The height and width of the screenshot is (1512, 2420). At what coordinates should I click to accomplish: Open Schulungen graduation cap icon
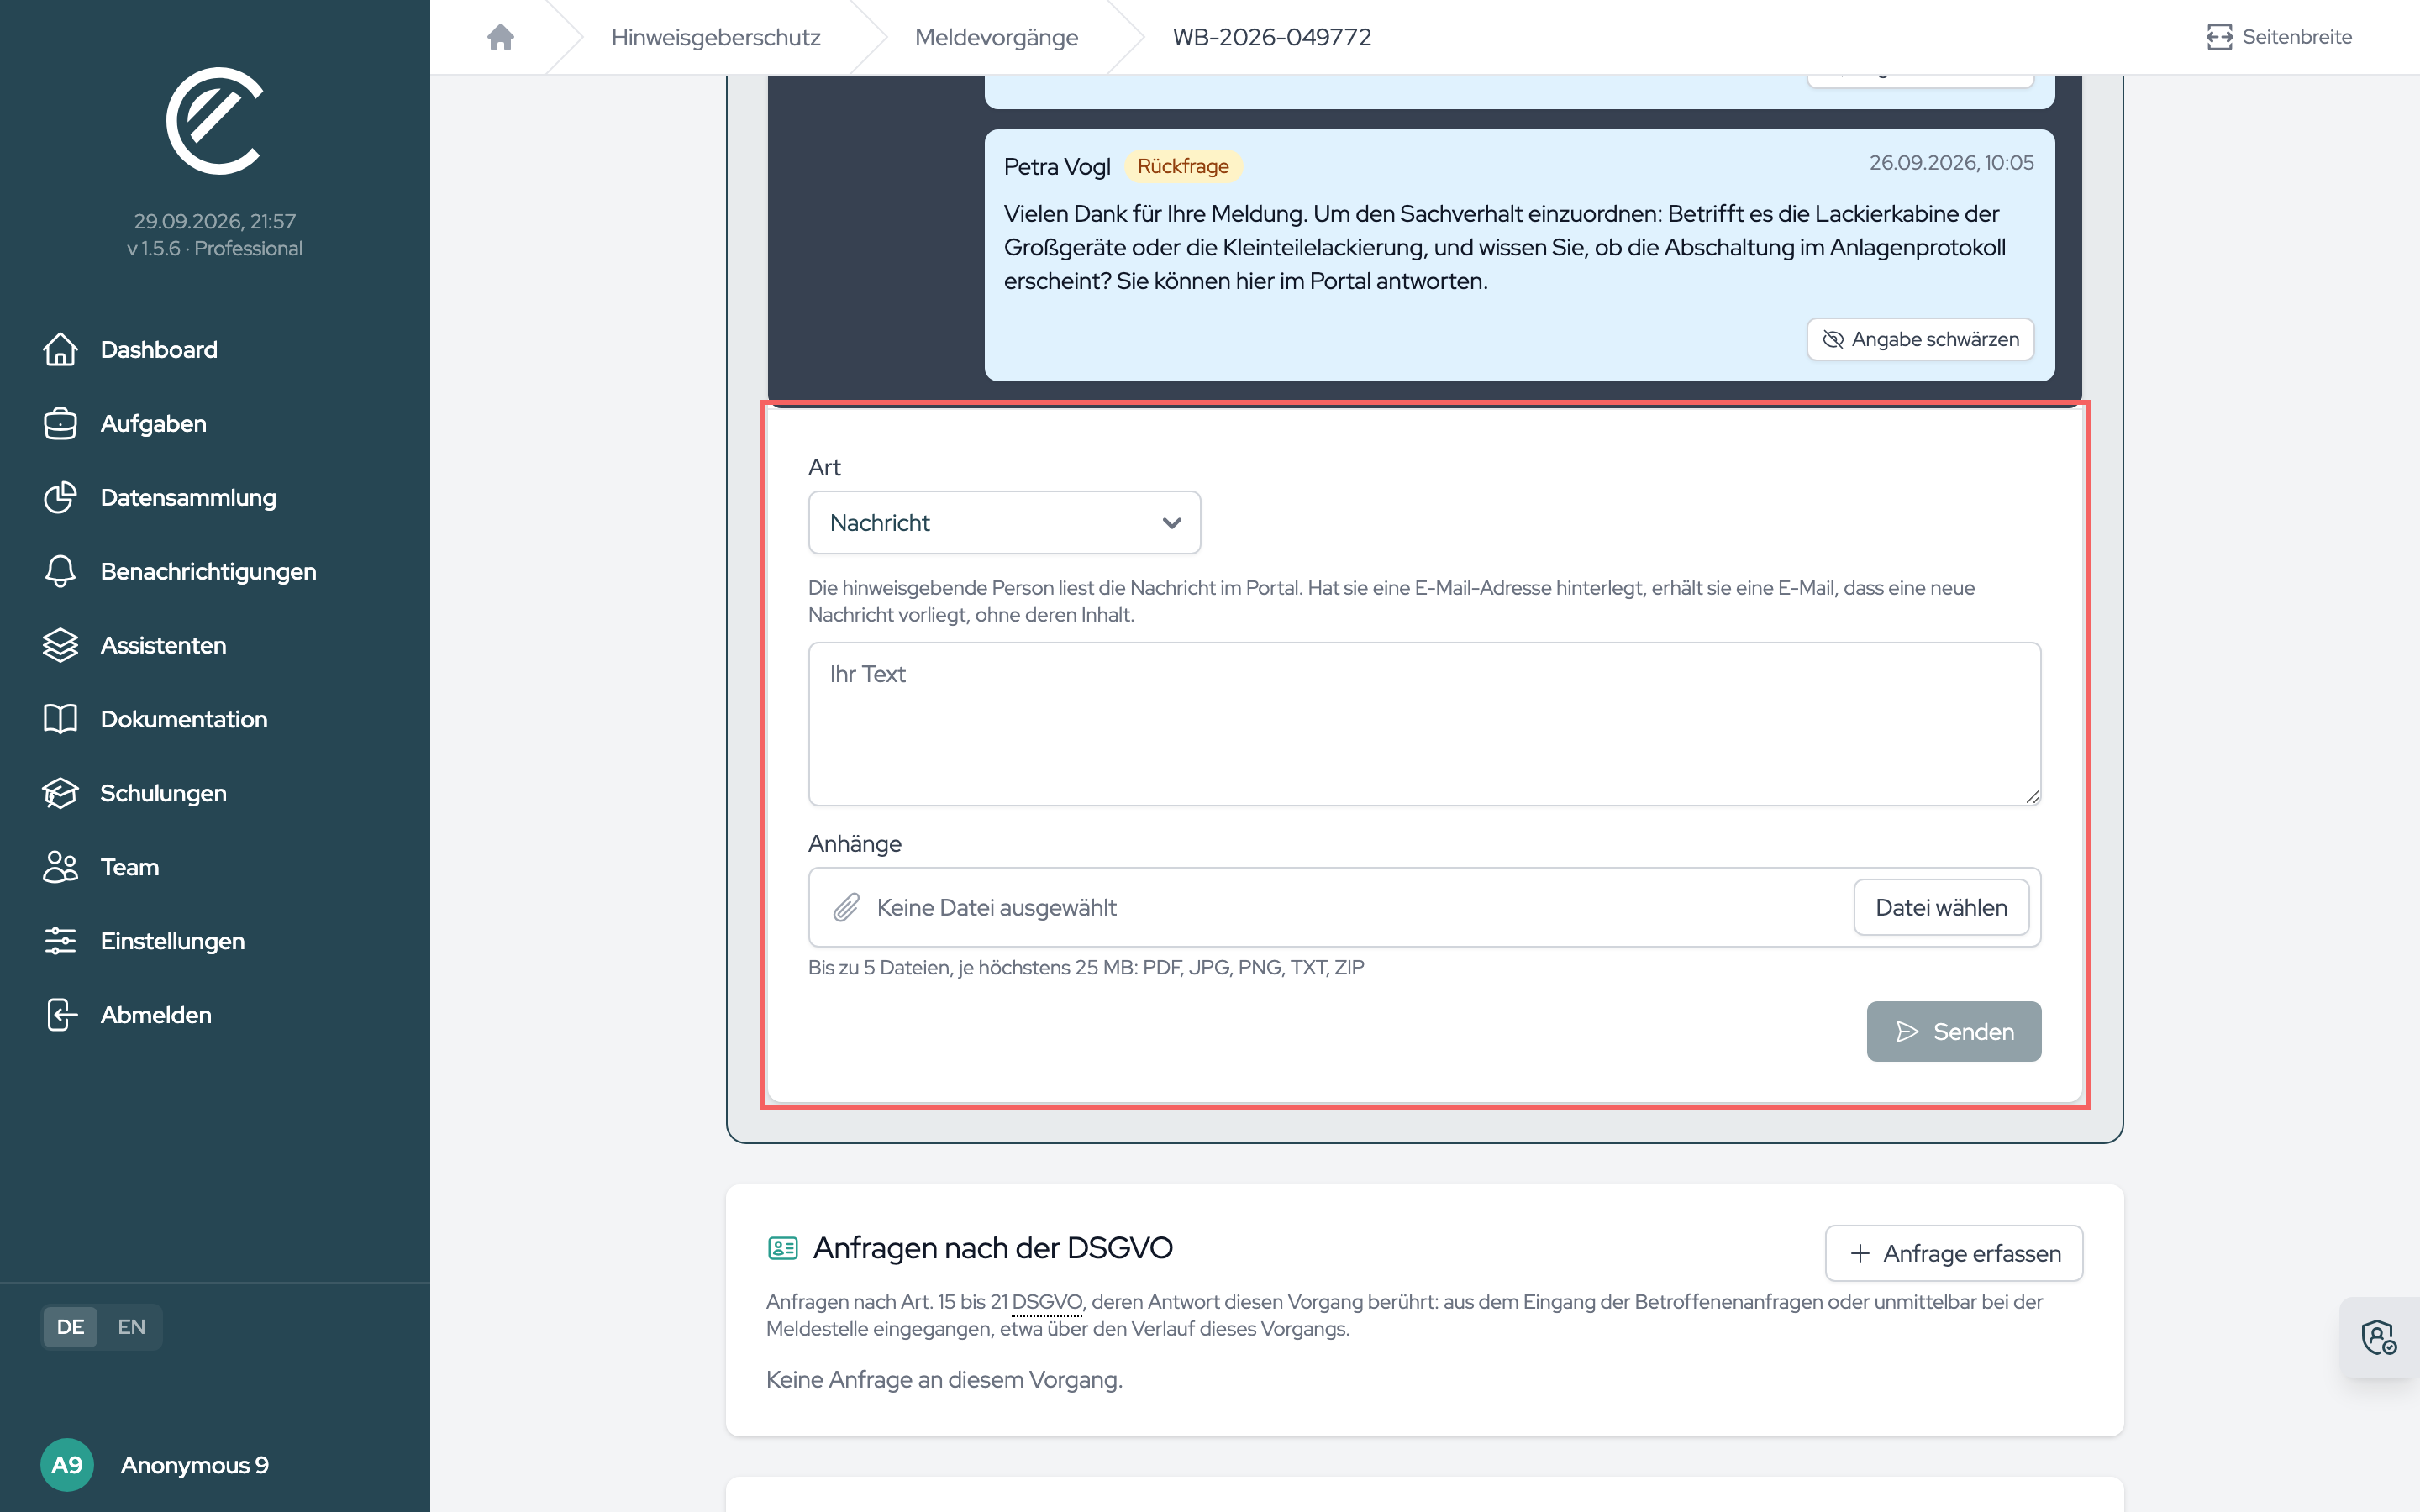pos(60,793)
